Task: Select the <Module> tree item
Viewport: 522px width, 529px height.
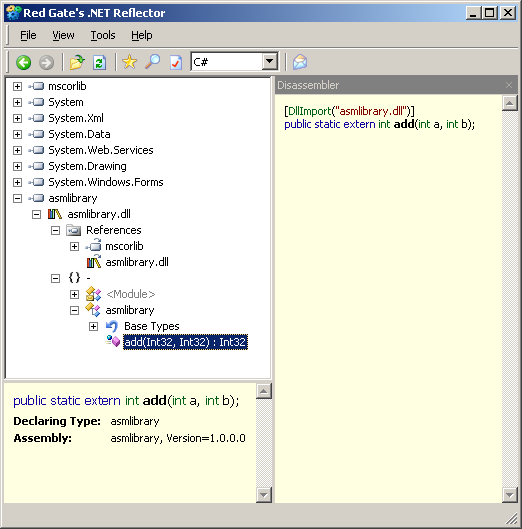Action: pos(131,294)
